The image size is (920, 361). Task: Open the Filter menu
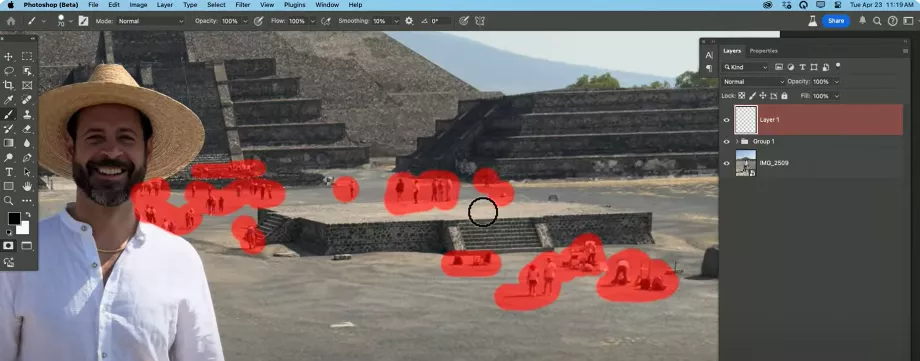coord(242,5)
